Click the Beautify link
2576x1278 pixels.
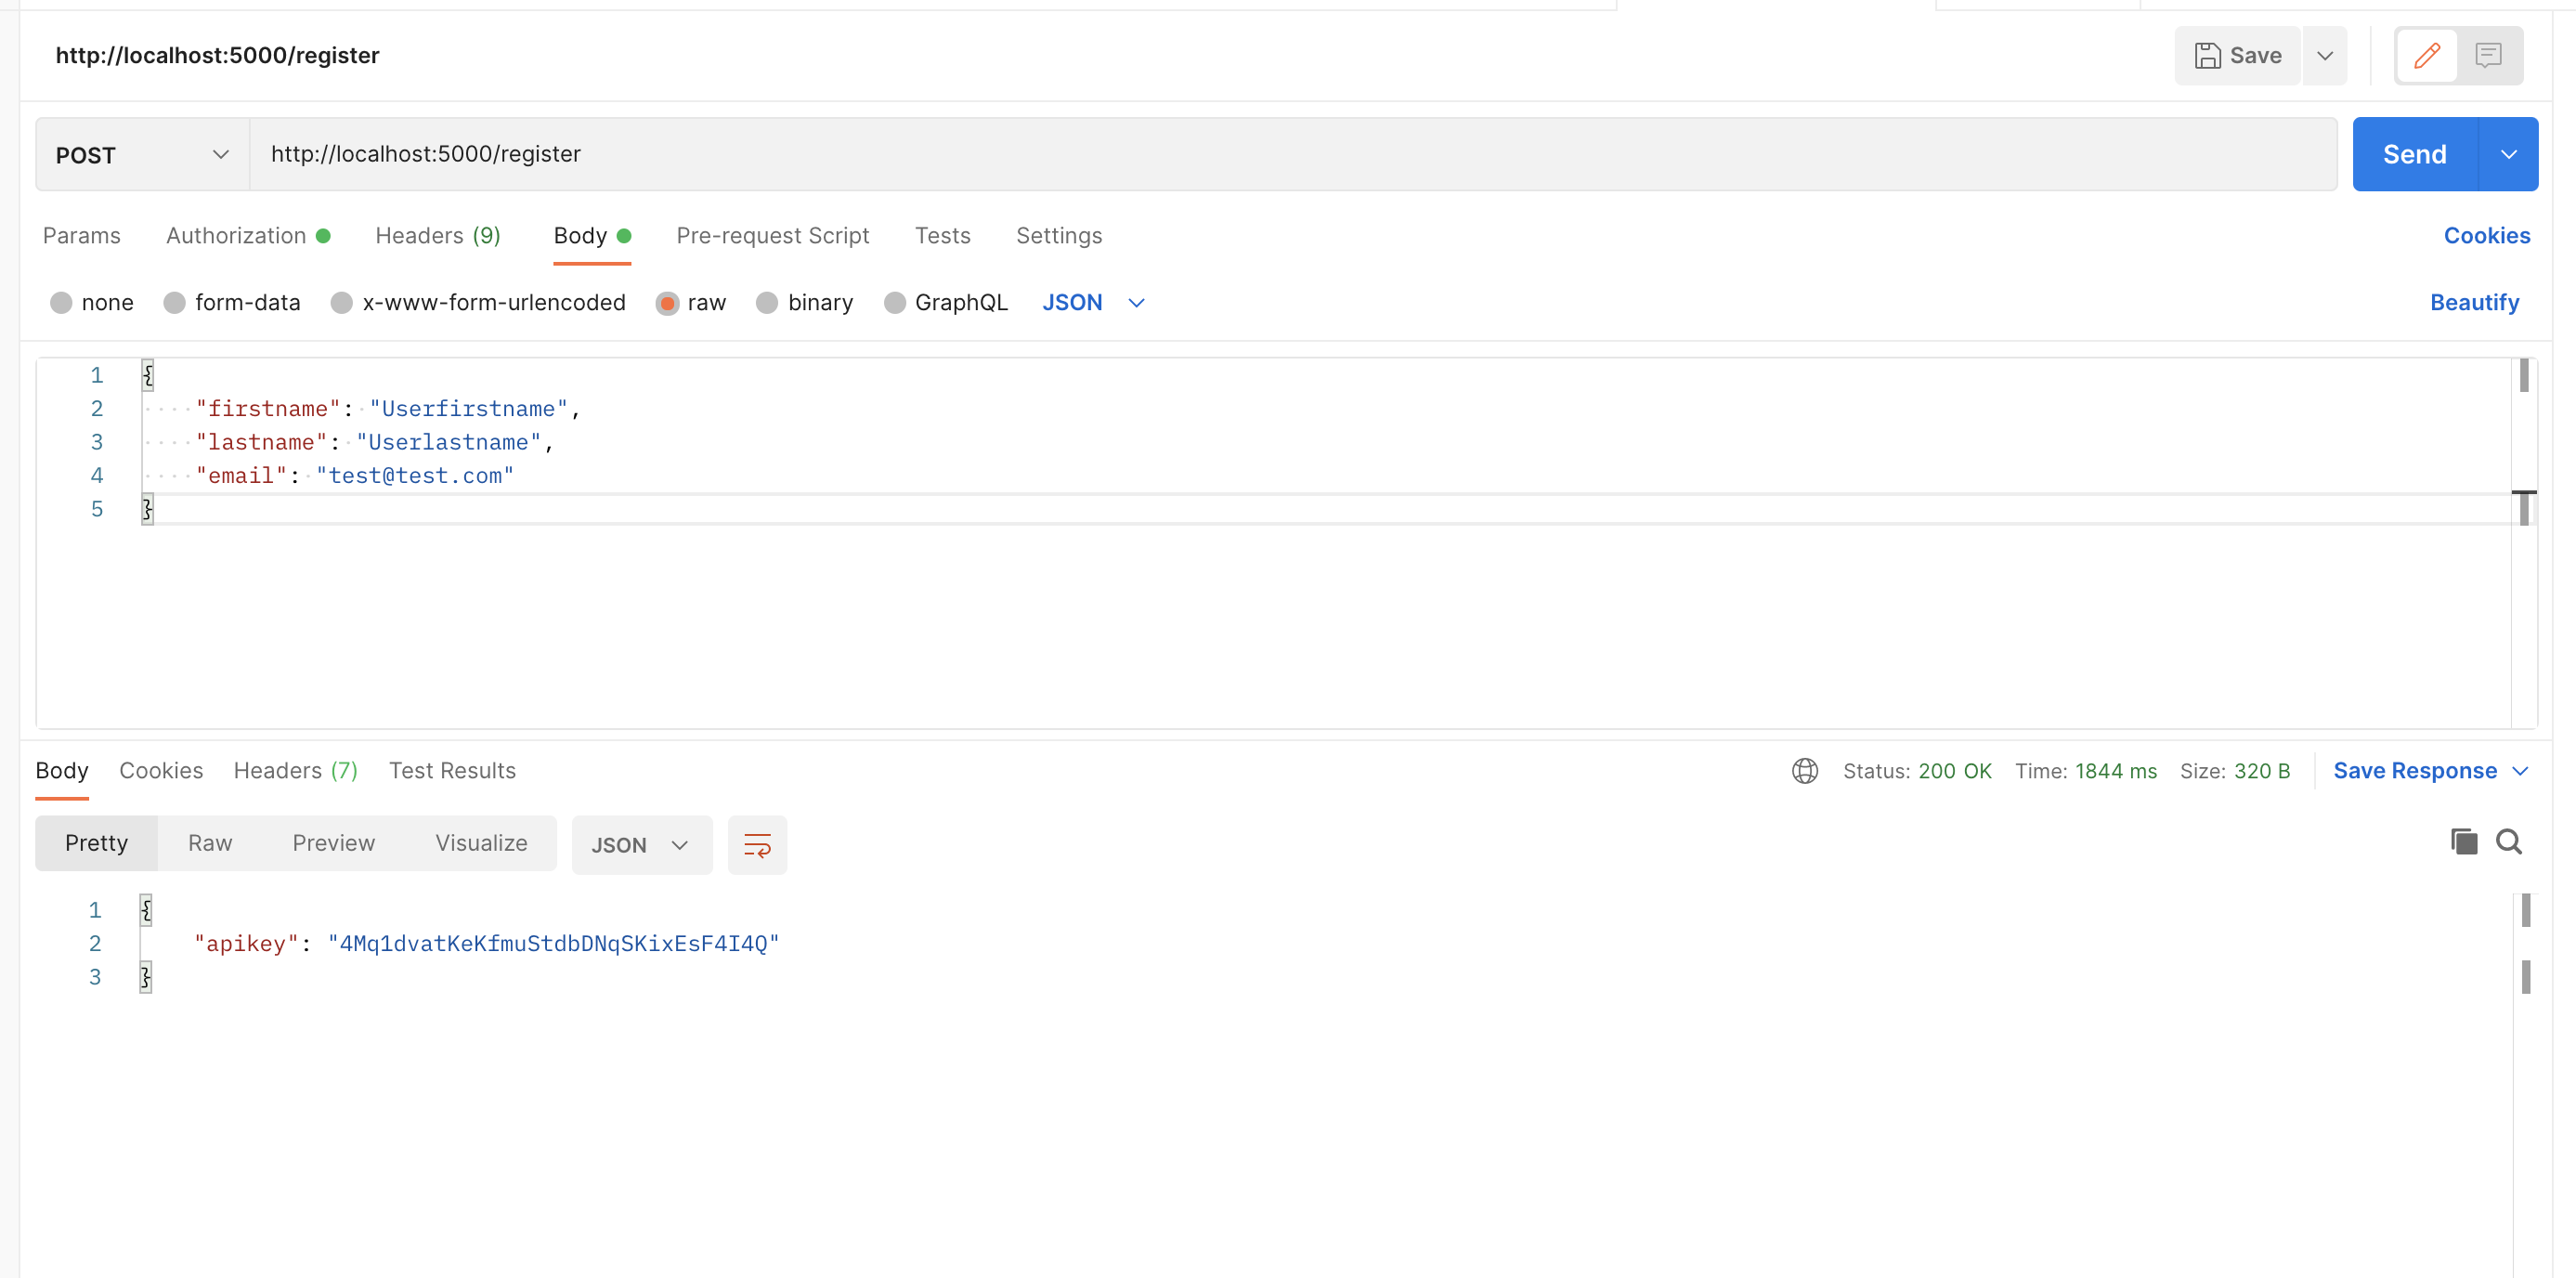(2475, 302)
